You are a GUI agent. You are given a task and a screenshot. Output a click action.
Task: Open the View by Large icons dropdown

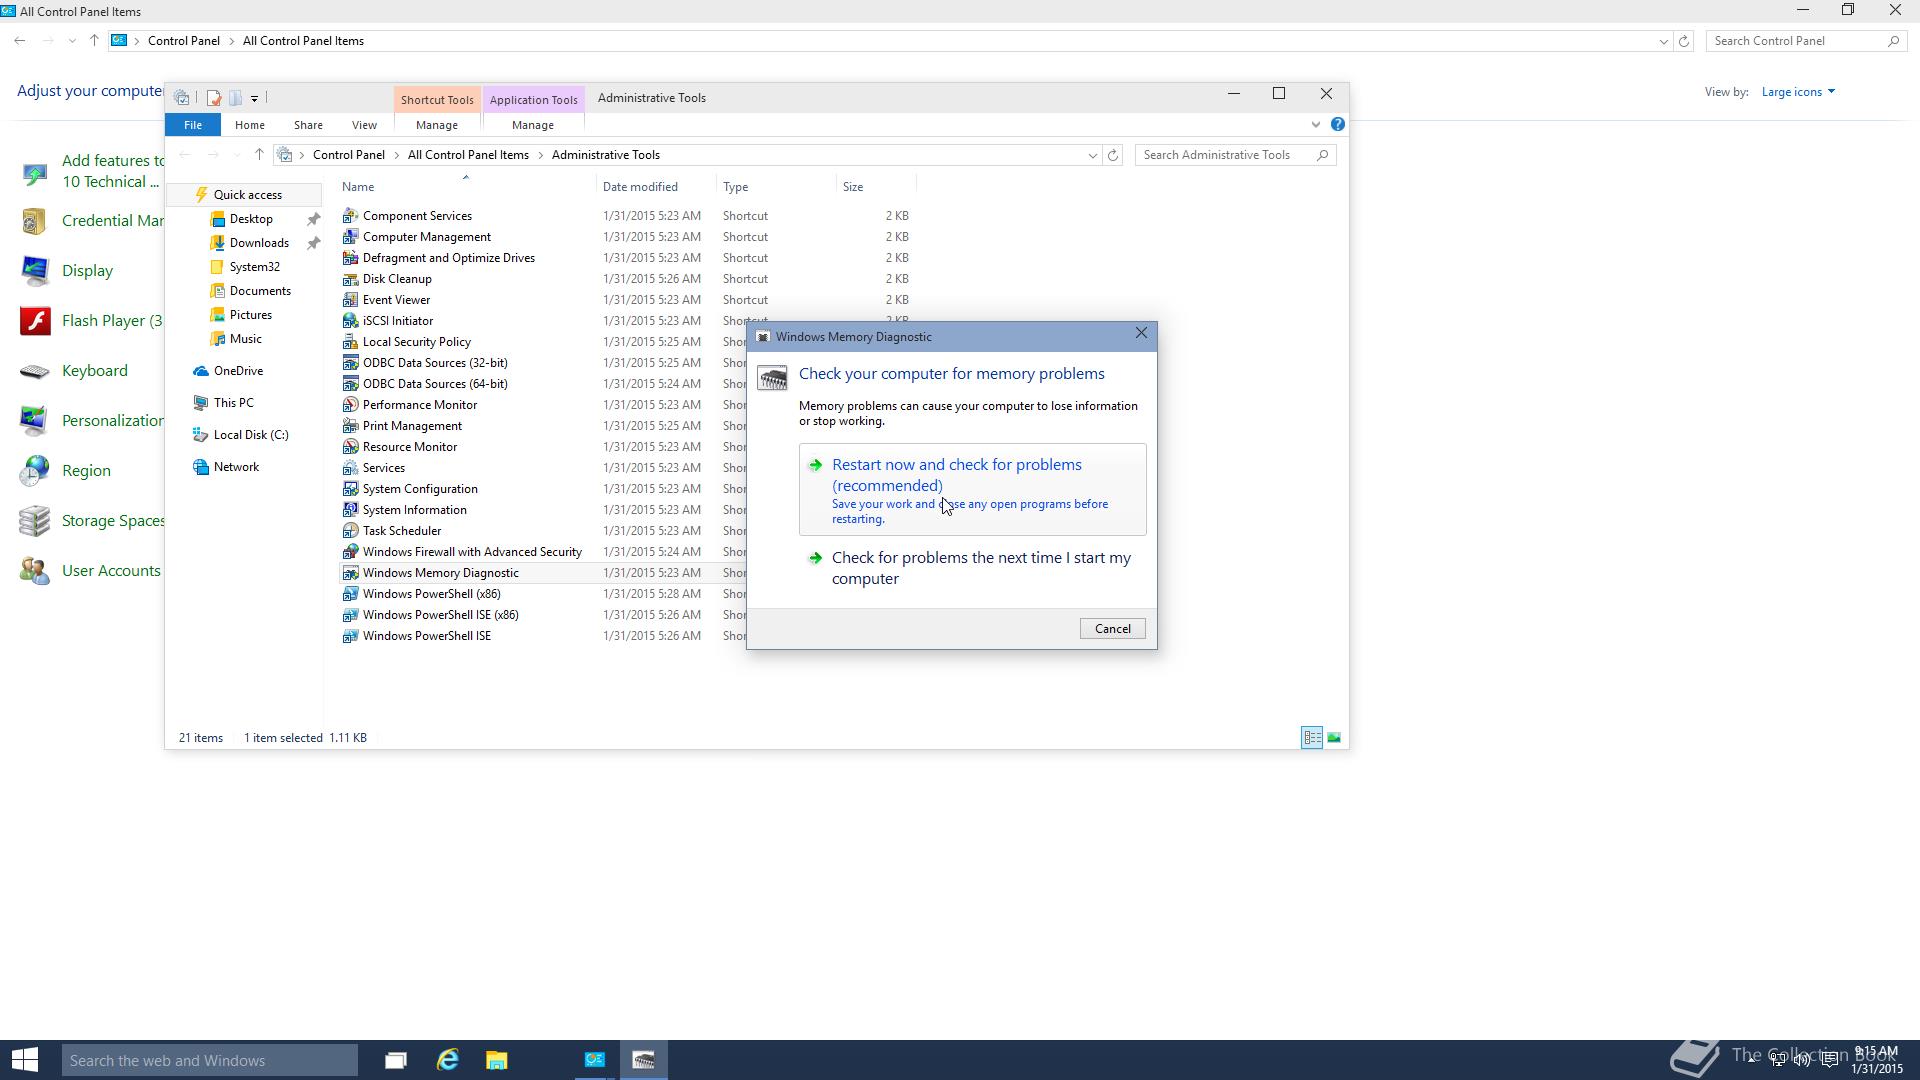click(1798, 92)
